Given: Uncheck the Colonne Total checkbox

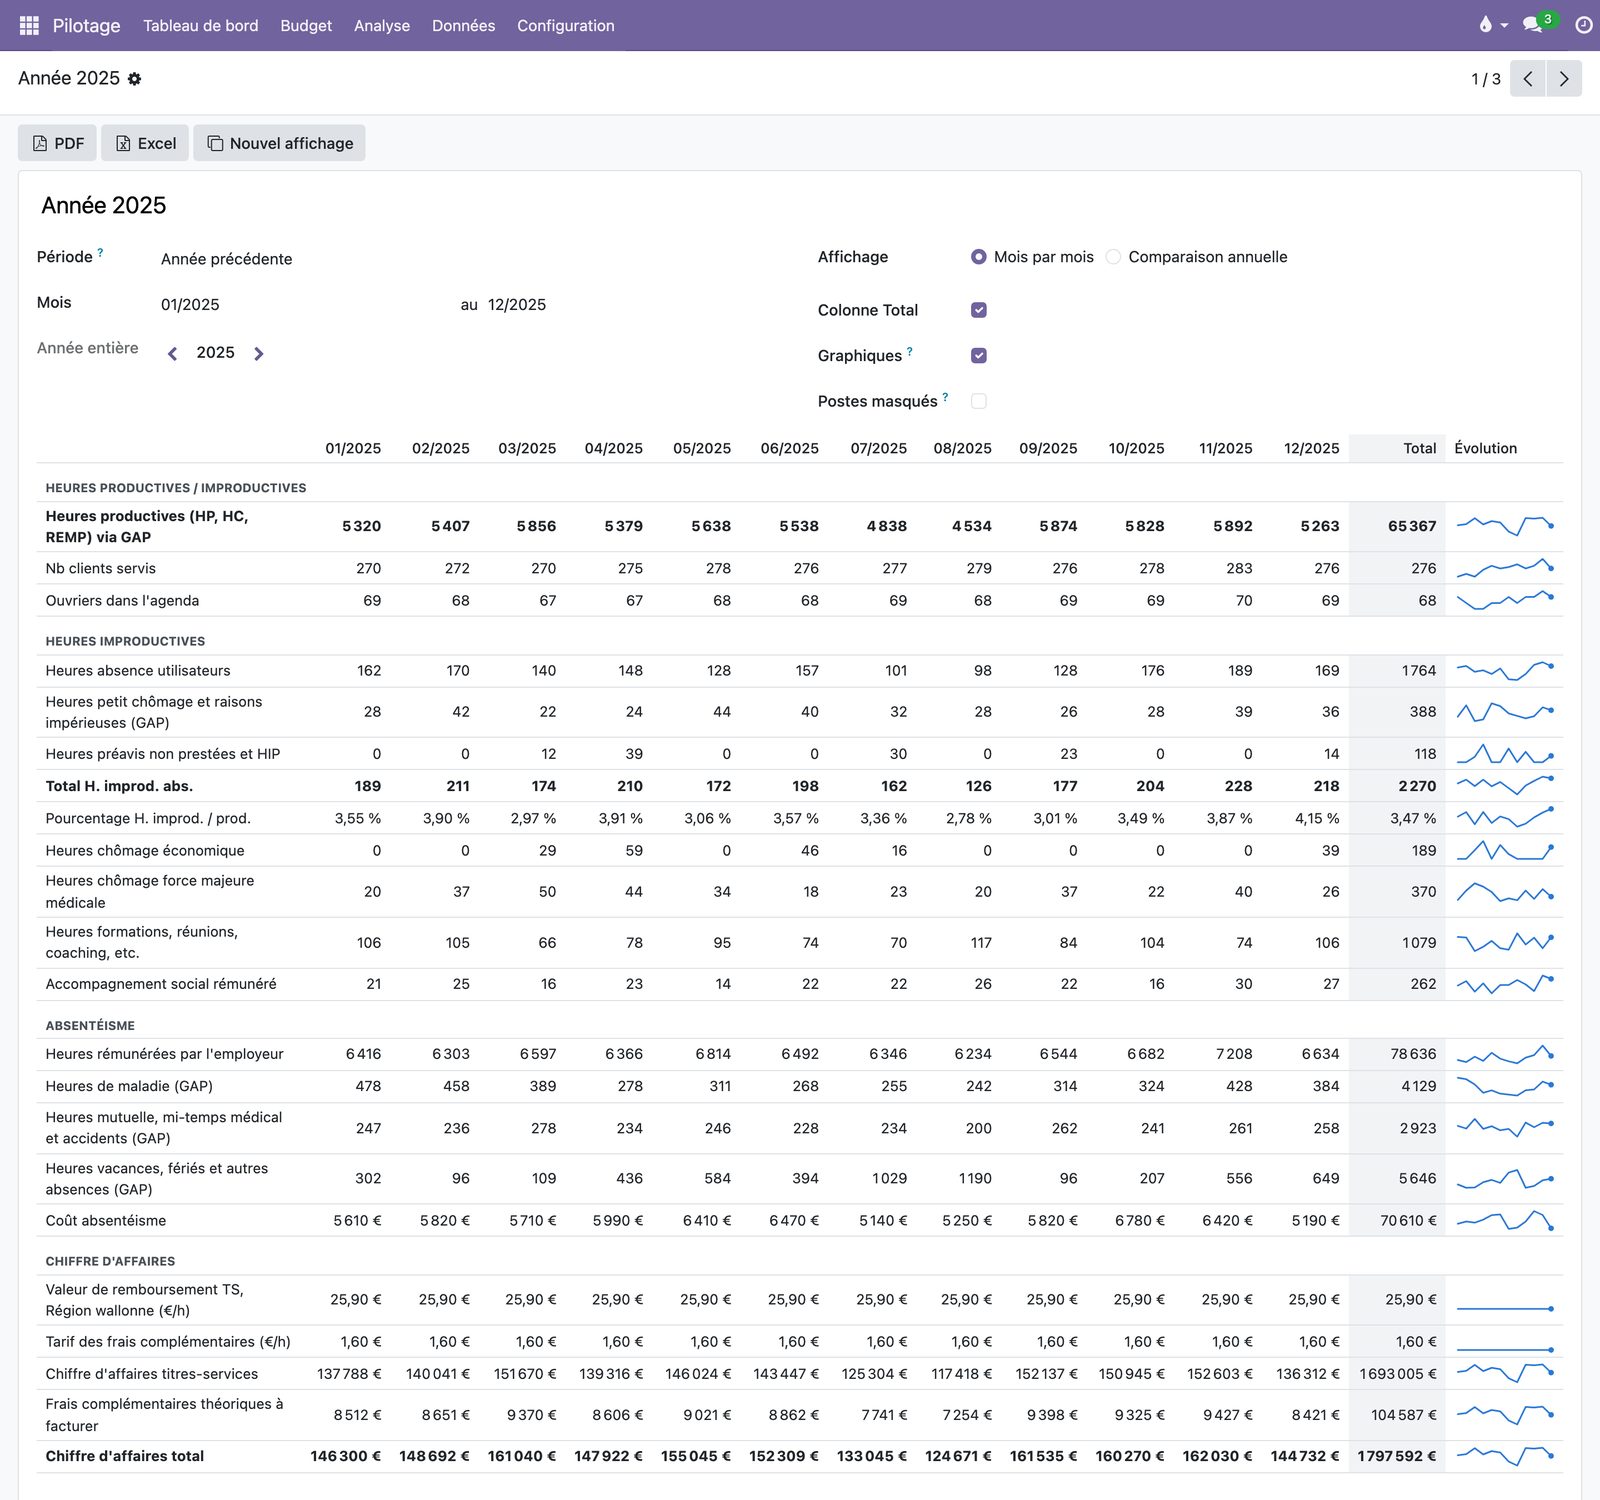Looking at the screenshot, I should pos(979,310).
